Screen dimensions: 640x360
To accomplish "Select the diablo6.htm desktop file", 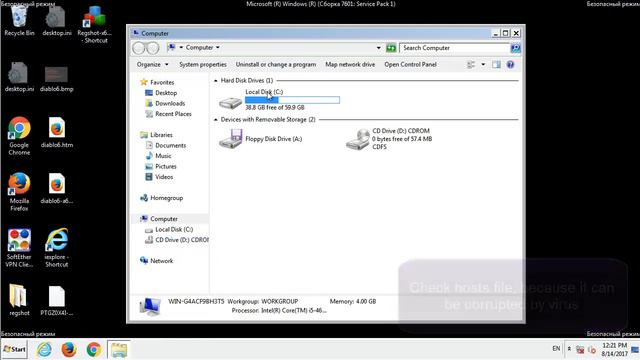I will pyautogui.click(x=57, y=133).
